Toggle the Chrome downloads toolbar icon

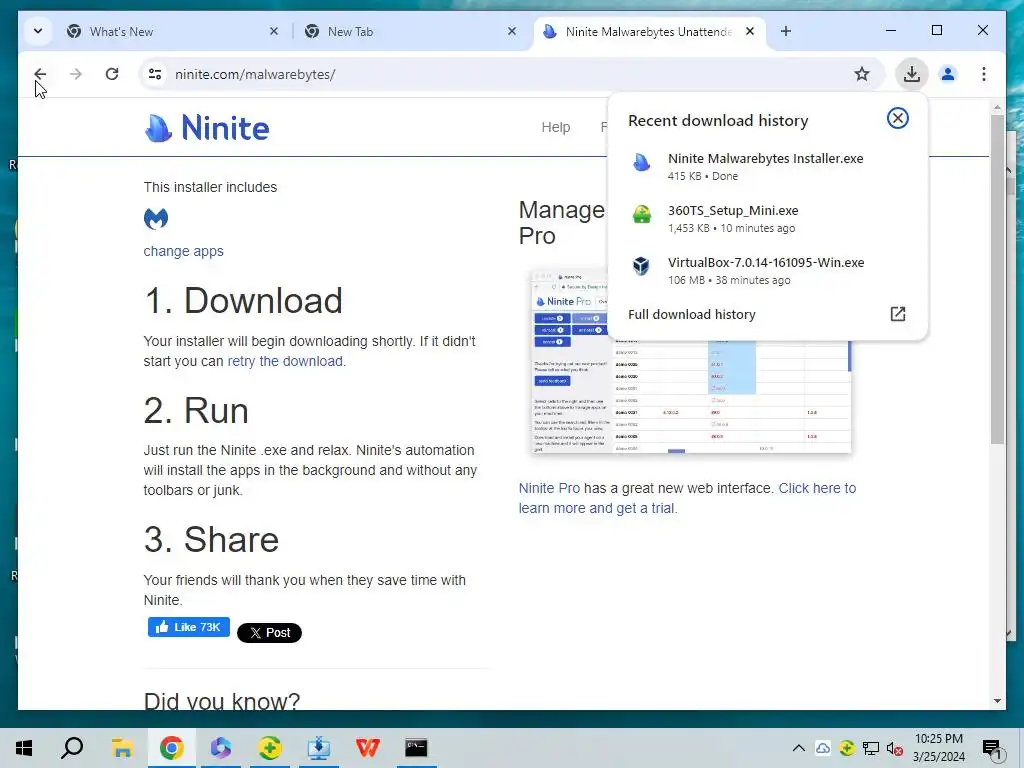point(912,74)
